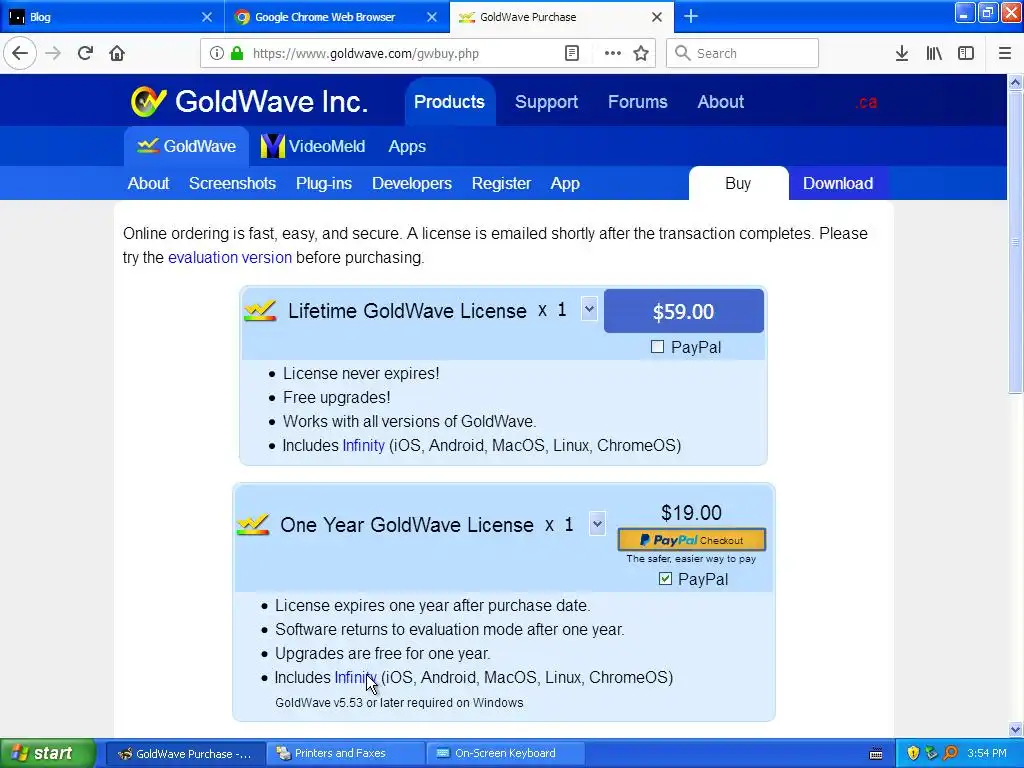Toggle reader view icon in address bar
This screenshot has width=1024, height=768.
[x=571, y=53]
